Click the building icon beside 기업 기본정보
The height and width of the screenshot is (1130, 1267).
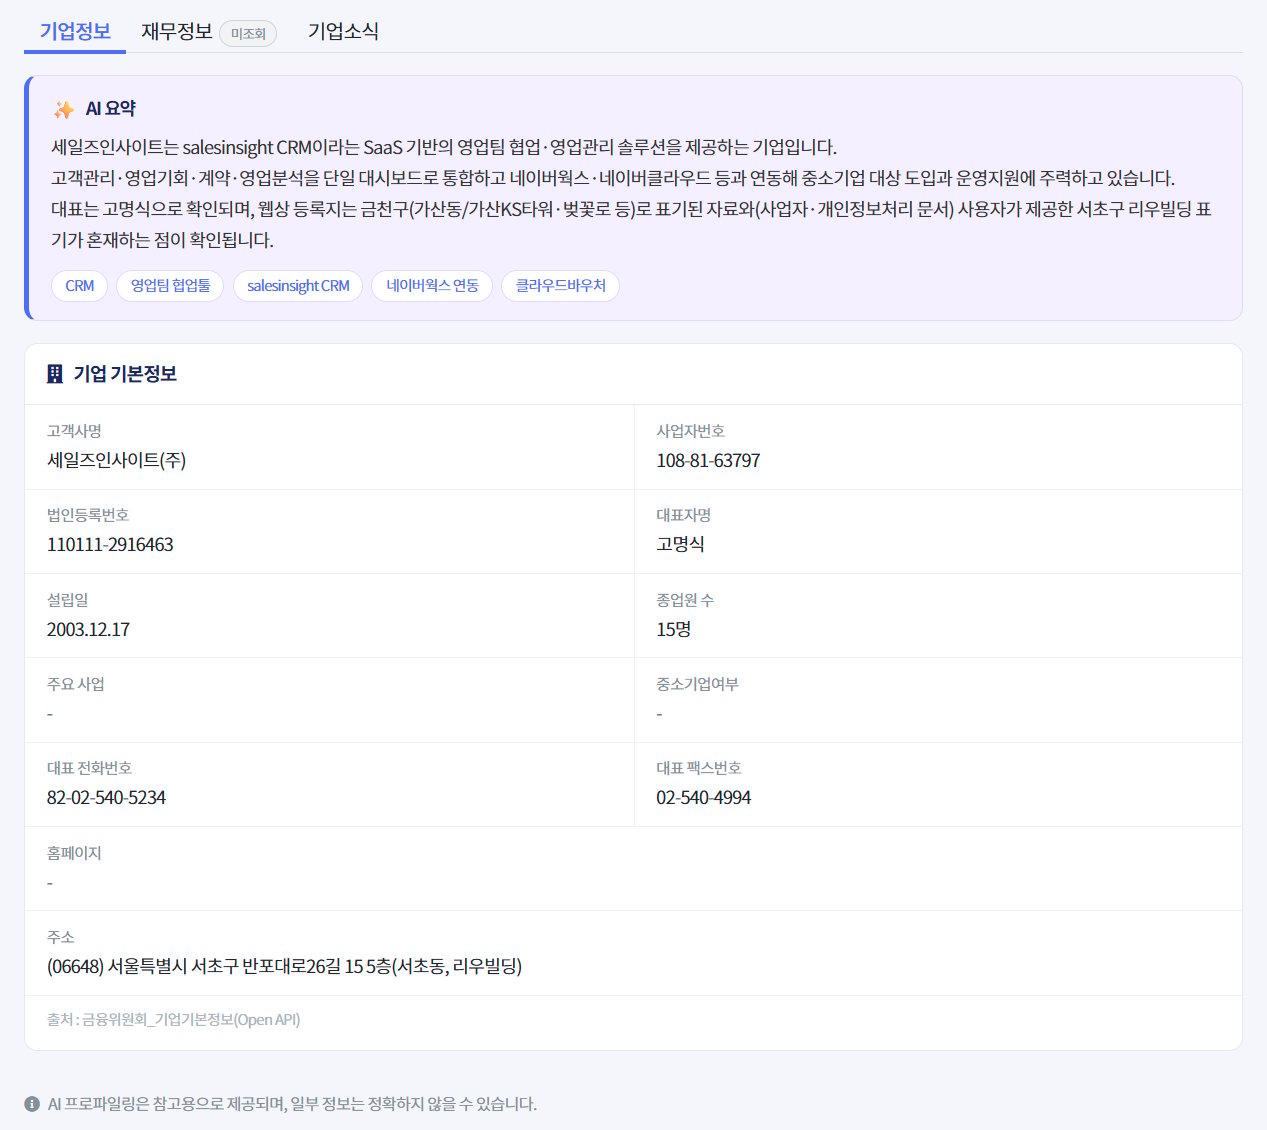[55, 374]
